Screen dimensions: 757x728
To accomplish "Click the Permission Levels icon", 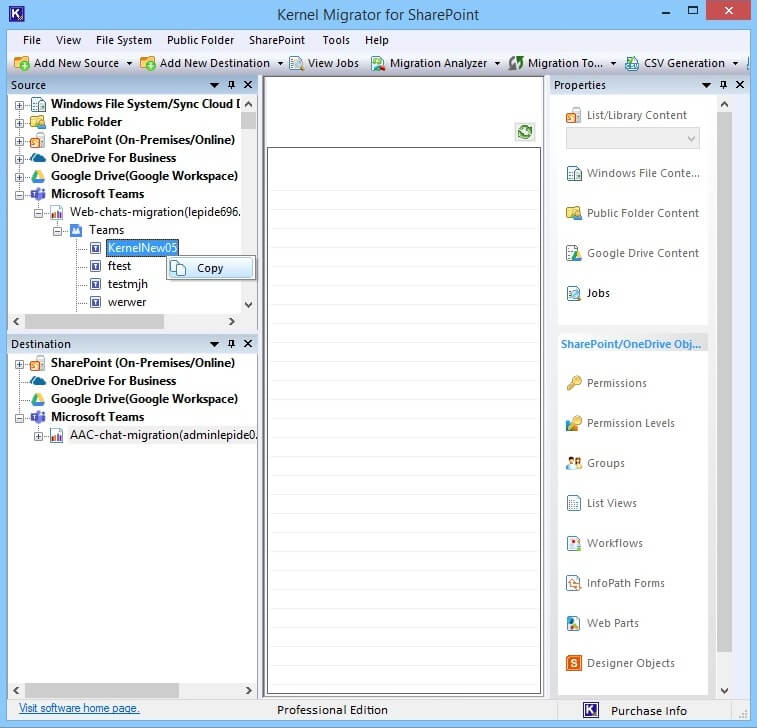I will [x=574, y=423].
